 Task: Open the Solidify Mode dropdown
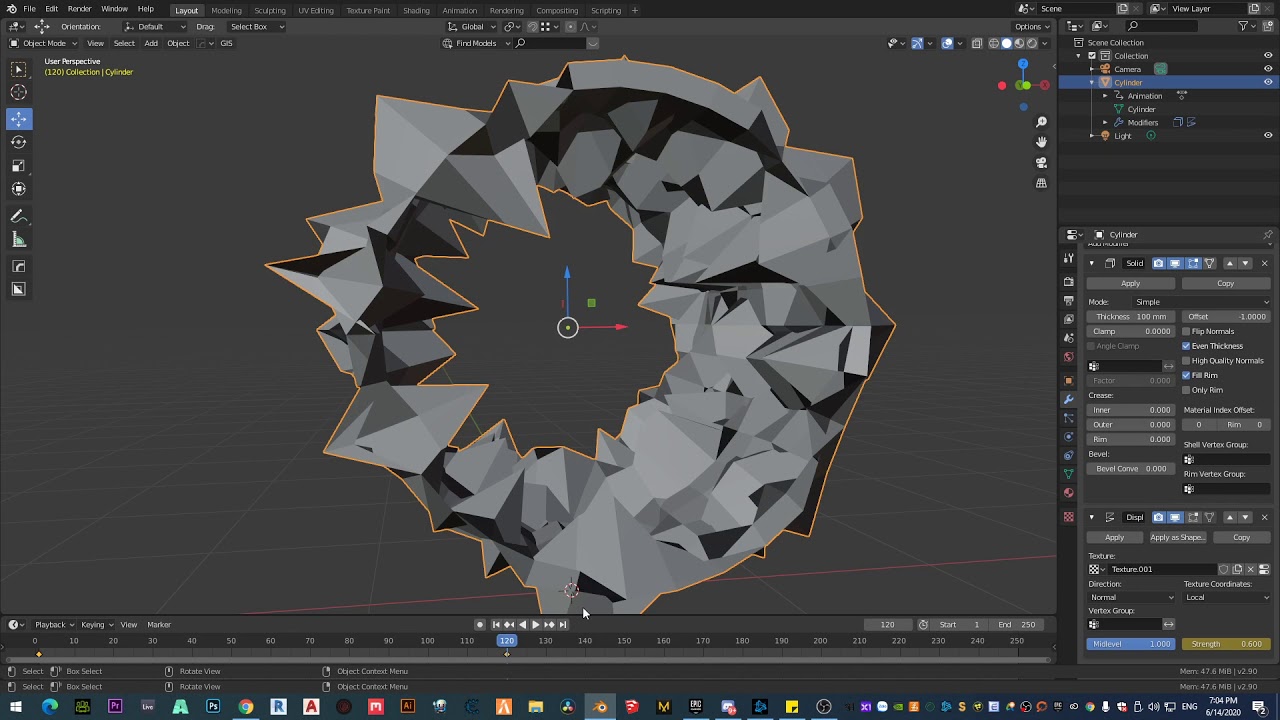point(1201,302)
